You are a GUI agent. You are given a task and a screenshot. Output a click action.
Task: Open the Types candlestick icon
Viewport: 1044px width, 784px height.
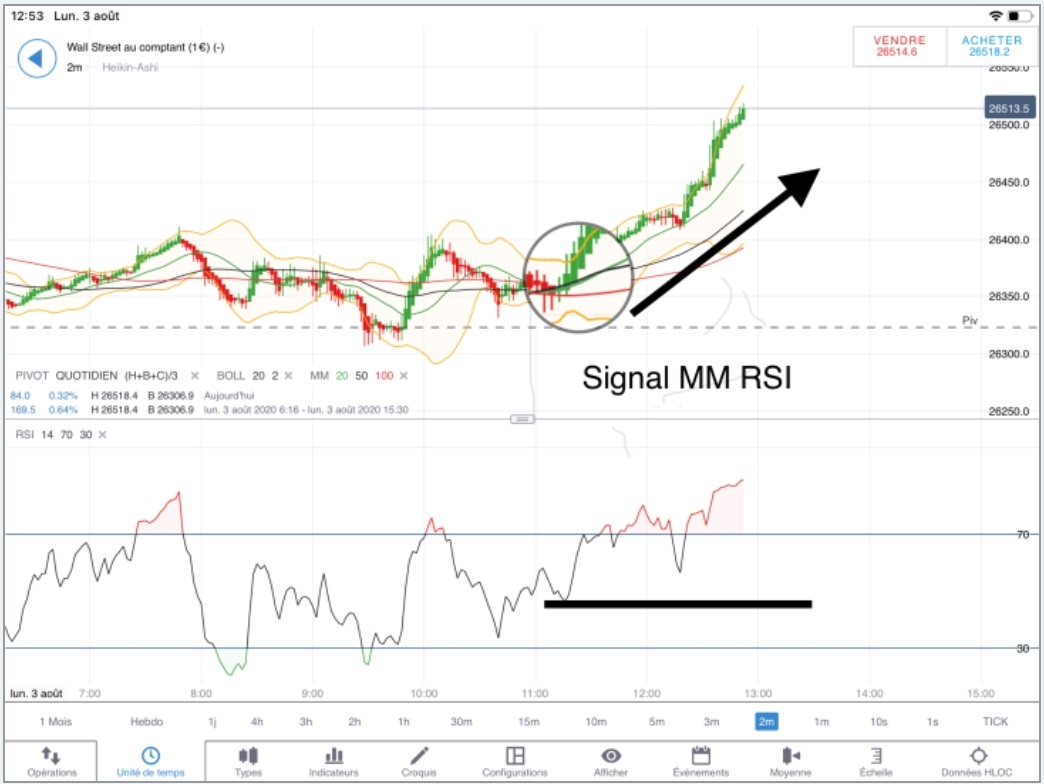(x=248, y=755)
